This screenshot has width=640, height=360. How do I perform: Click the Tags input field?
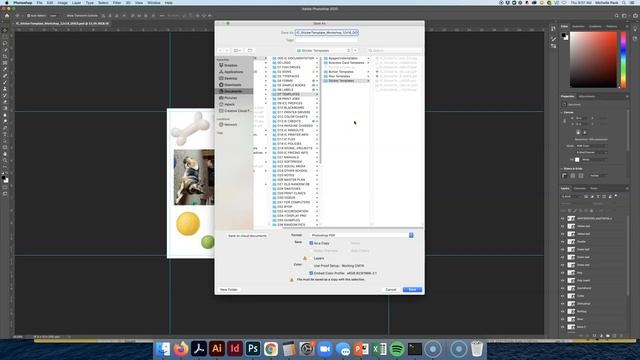point(327,40)
